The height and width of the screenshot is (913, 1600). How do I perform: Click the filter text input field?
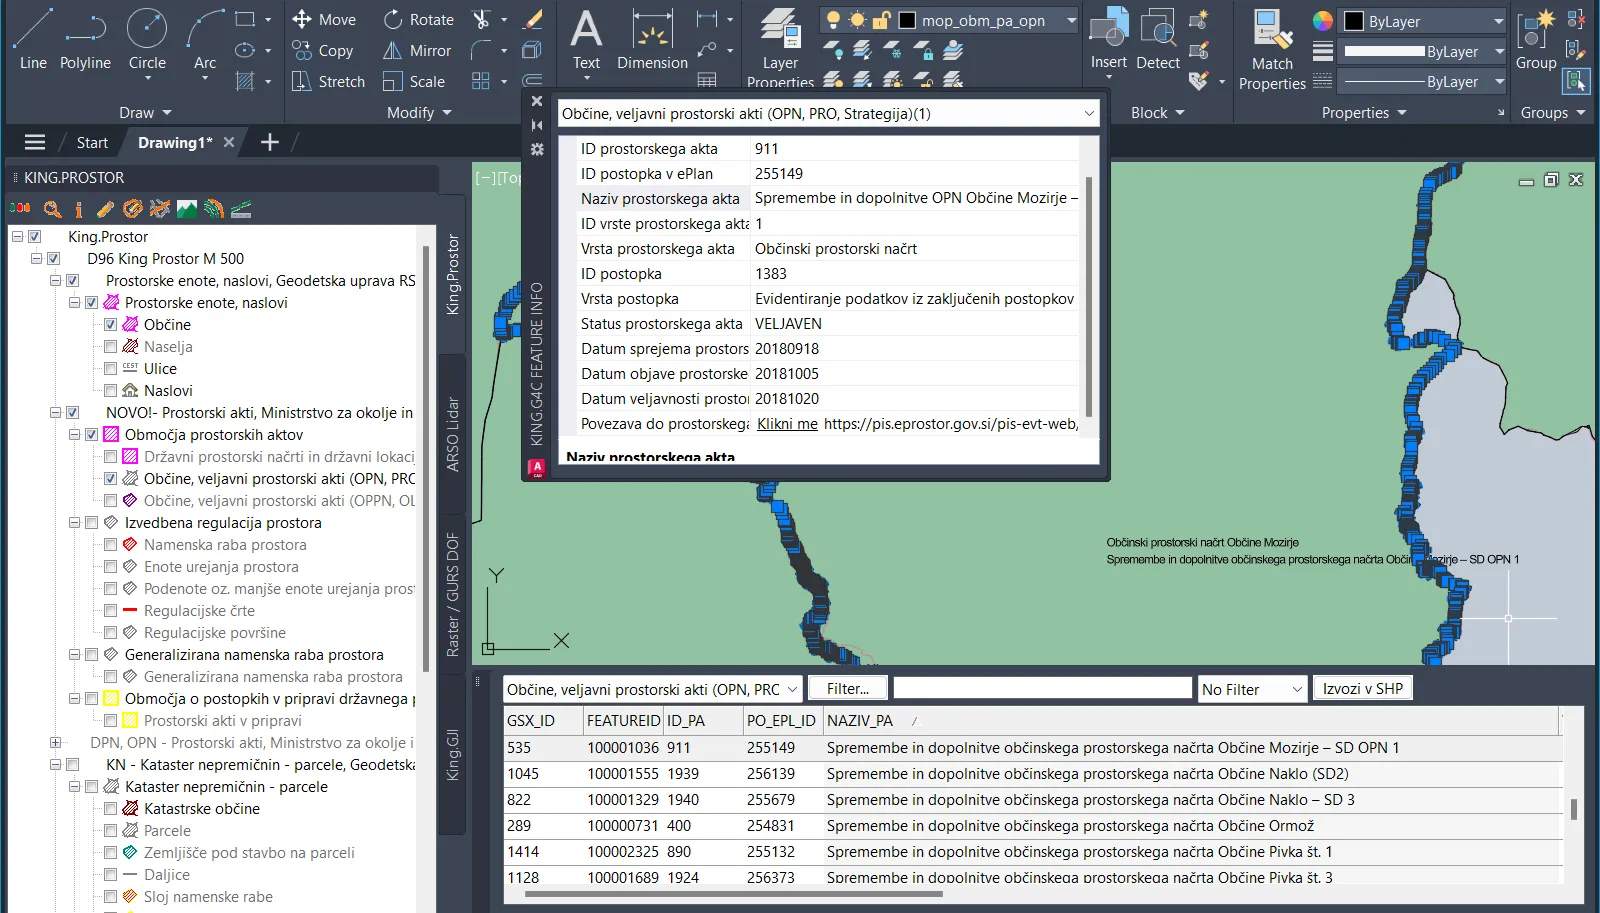click(x=1042, y=689)
